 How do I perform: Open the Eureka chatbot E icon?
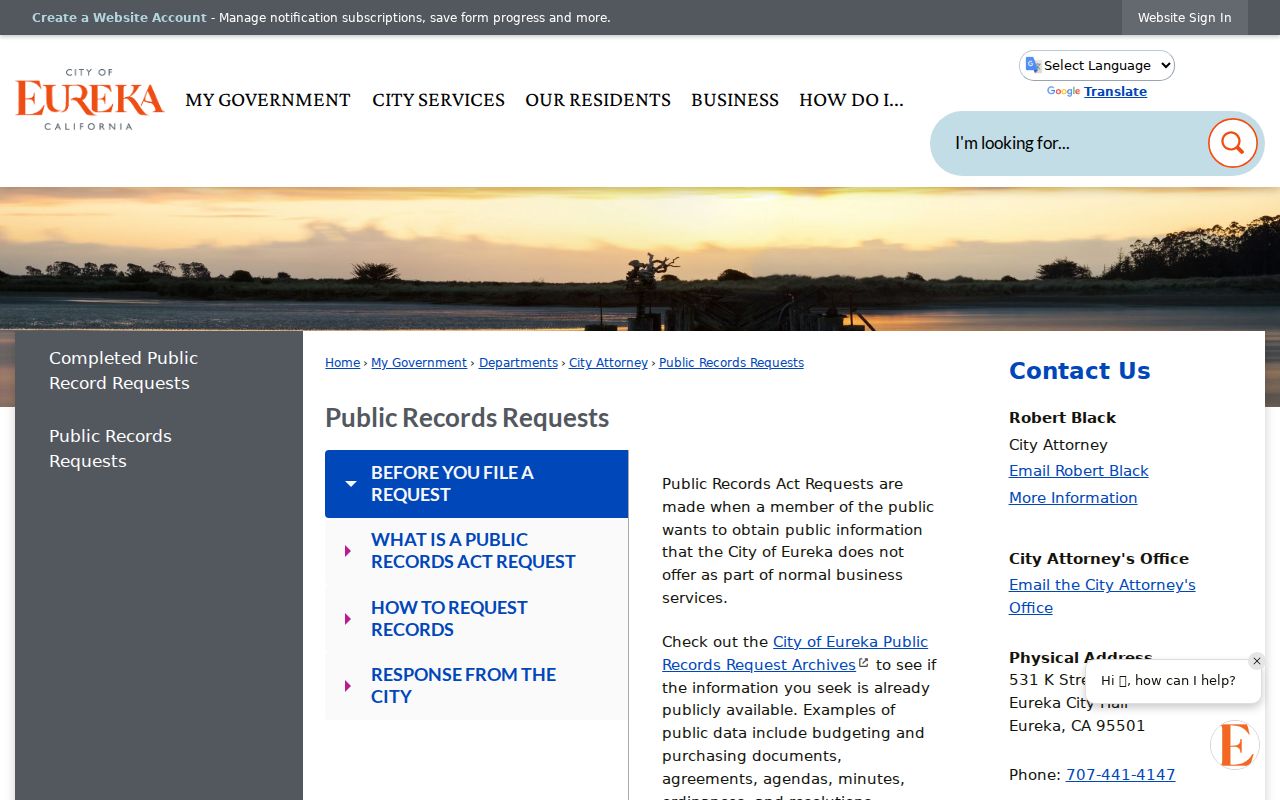[1235, 745]
